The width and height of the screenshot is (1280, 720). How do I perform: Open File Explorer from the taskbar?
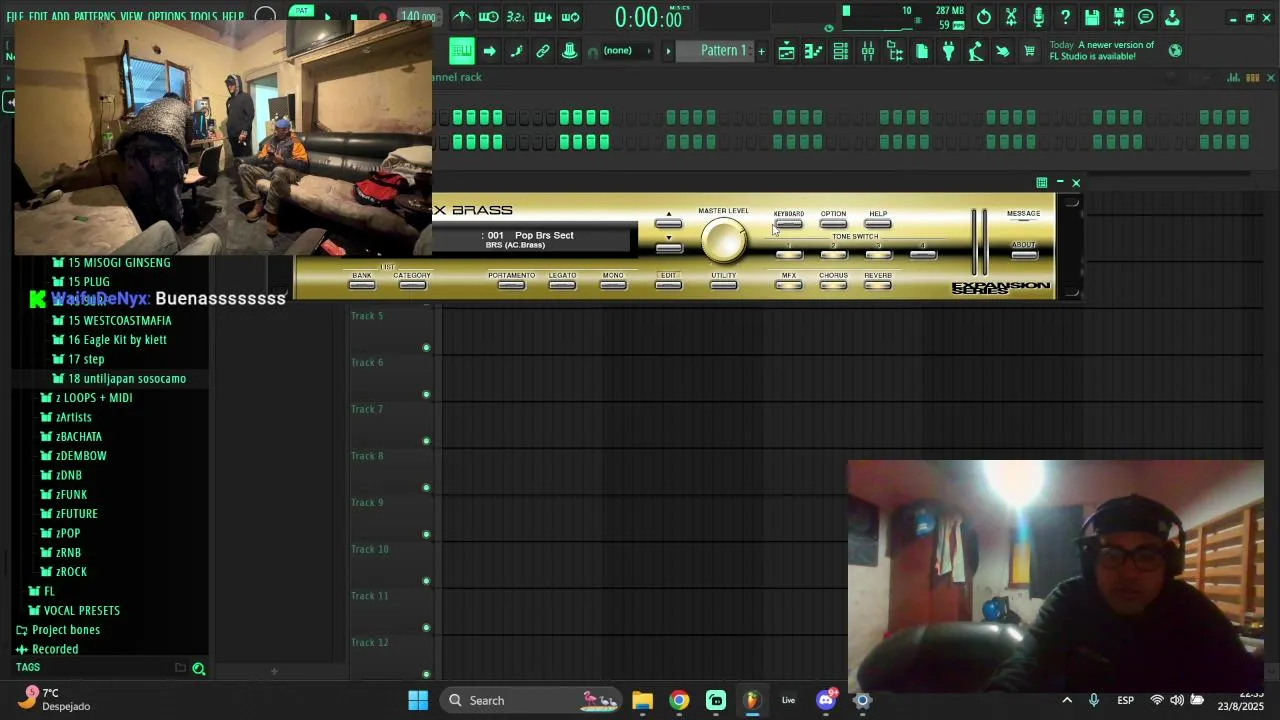click(x=642, y=700)
